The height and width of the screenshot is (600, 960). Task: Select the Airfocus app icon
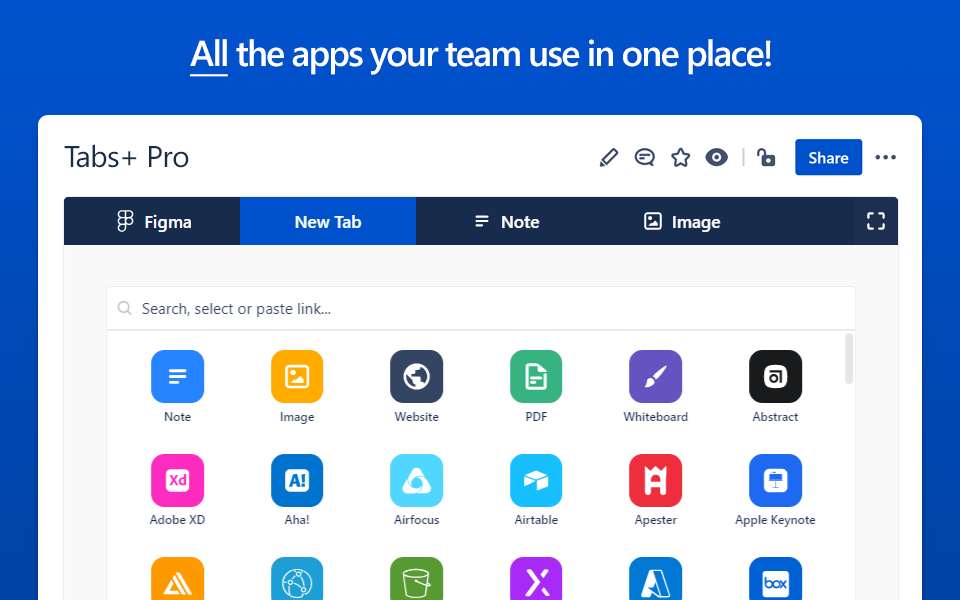point(416,480)
